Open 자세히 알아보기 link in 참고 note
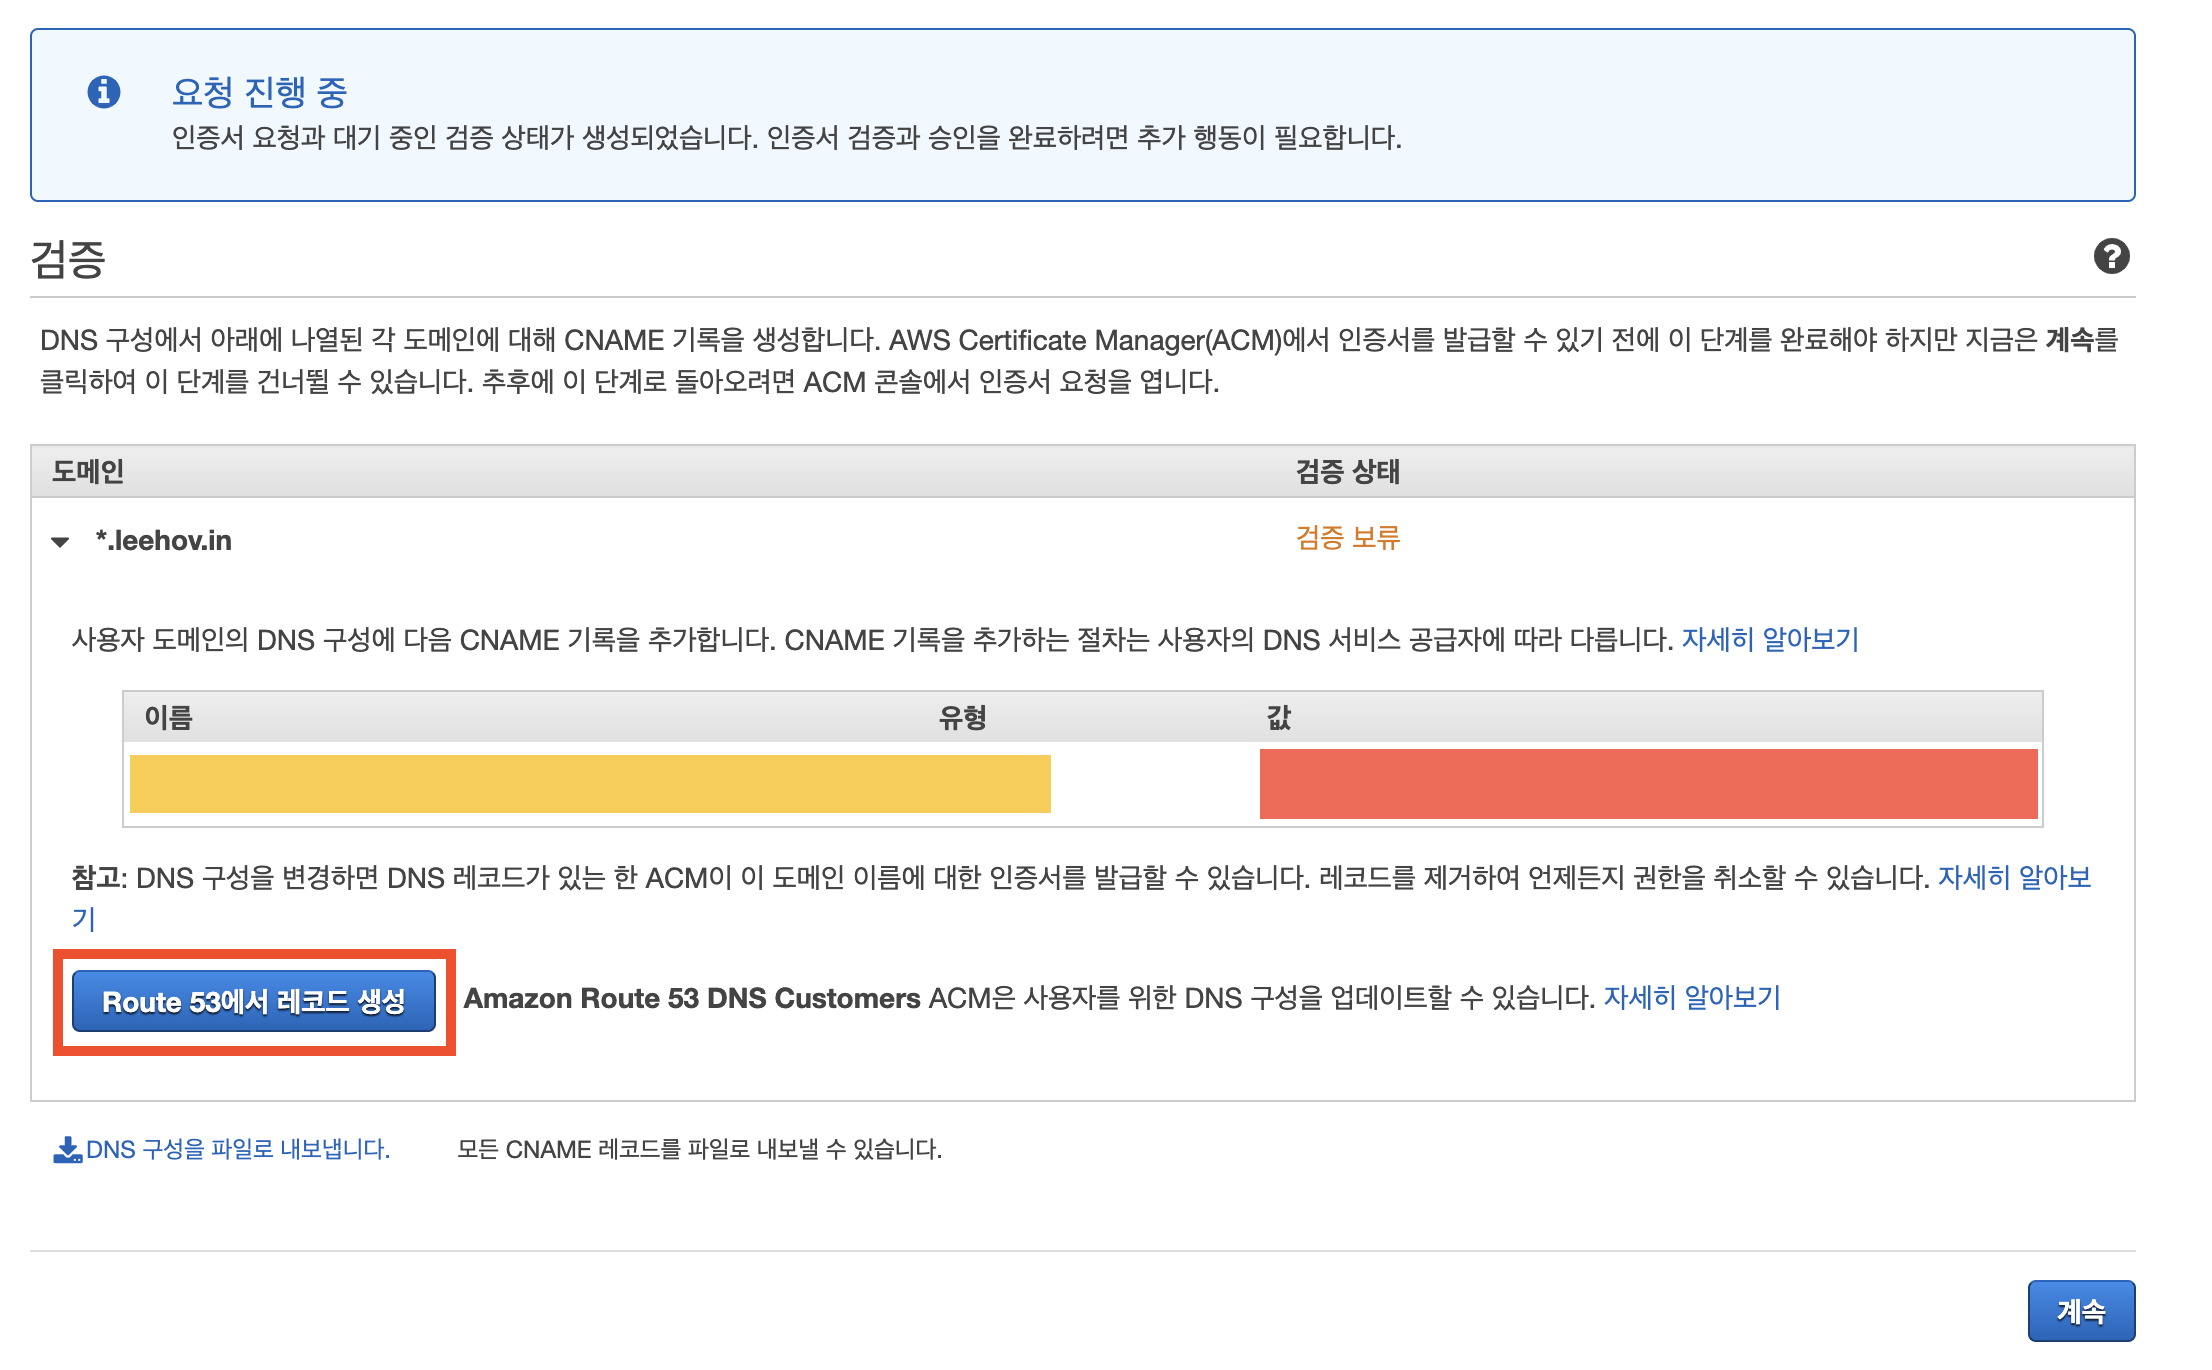This screenshot has height=1370, width=2212. [2013, 878]
